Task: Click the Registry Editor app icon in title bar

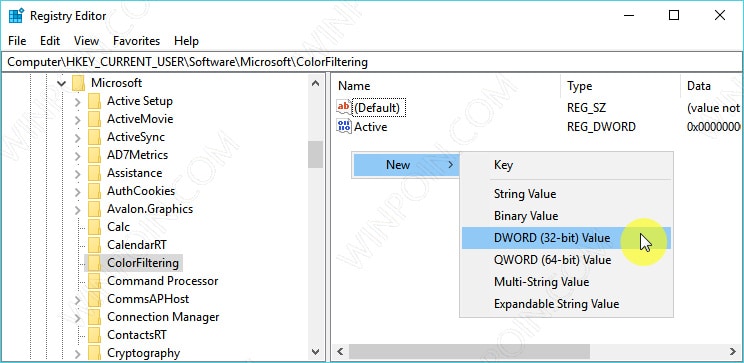Action: click(x=16, y=16)
